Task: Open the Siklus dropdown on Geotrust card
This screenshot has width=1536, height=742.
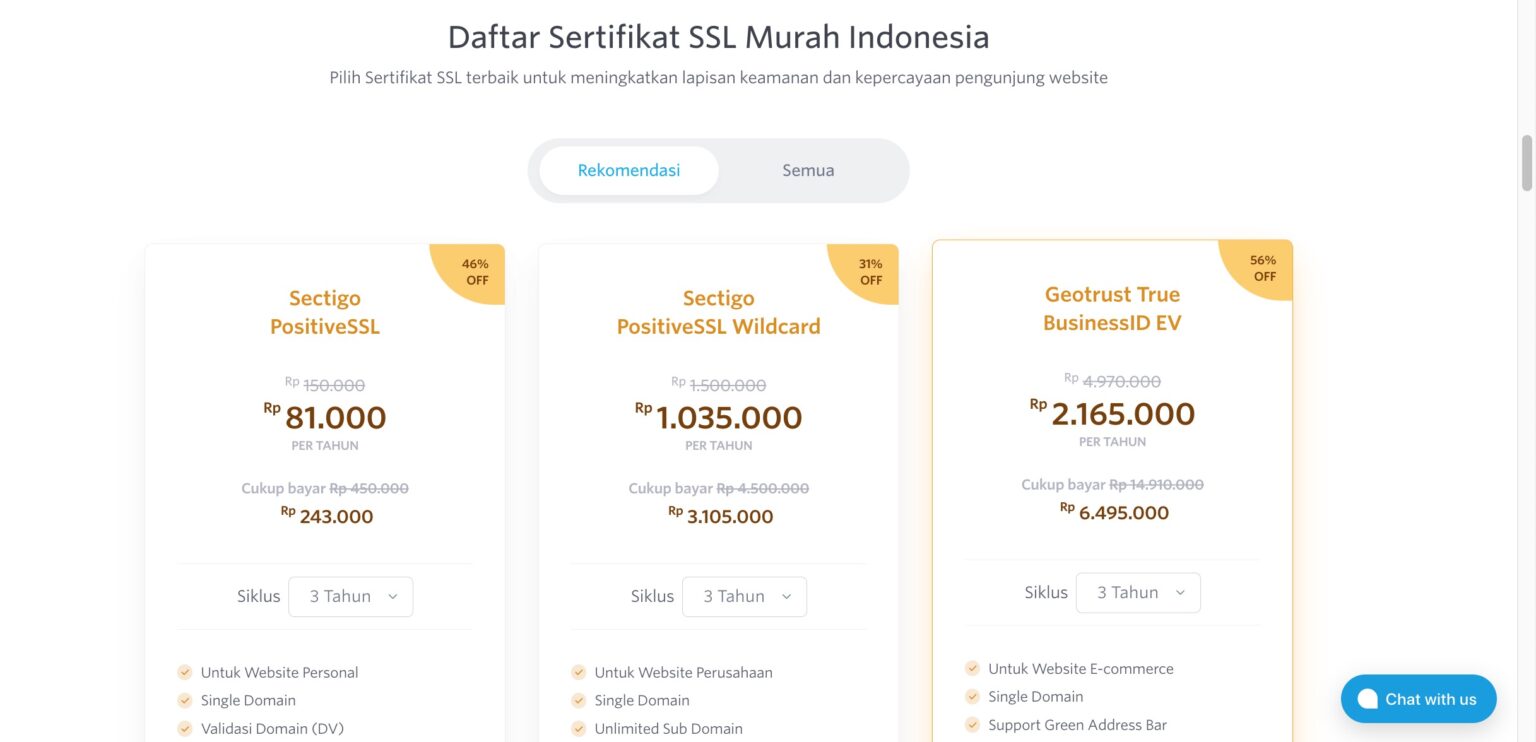Action: pos(1138,592)
